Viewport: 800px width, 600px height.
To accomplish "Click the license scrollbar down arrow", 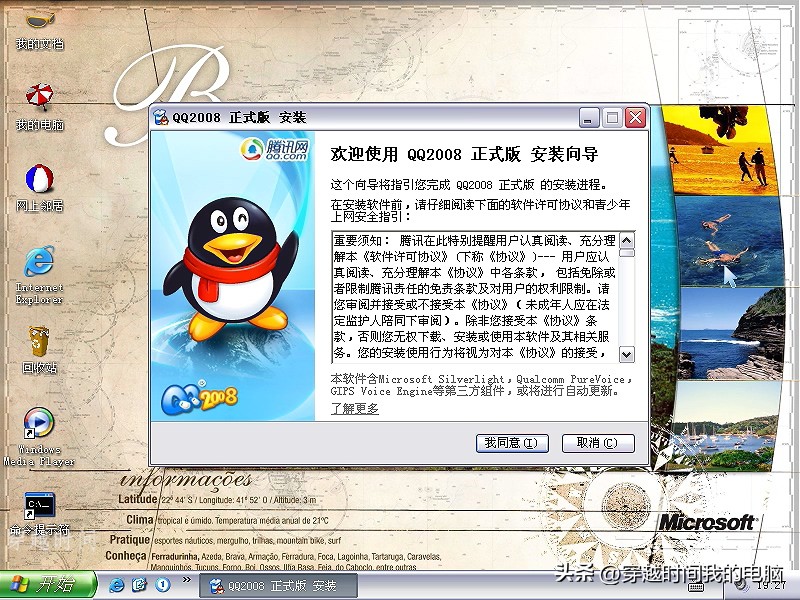I will click(x=625, y=355).
